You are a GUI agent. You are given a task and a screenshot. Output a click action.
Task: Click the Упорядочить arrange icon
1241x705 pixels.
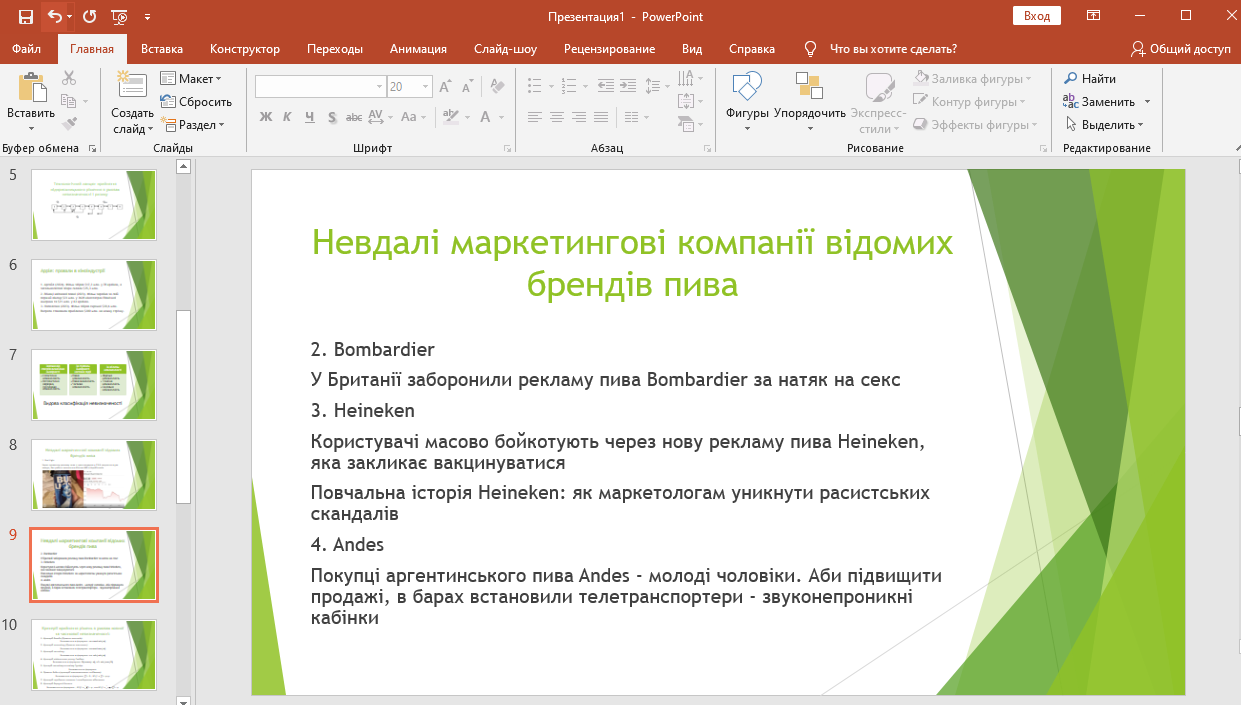(x=809, y=88)
